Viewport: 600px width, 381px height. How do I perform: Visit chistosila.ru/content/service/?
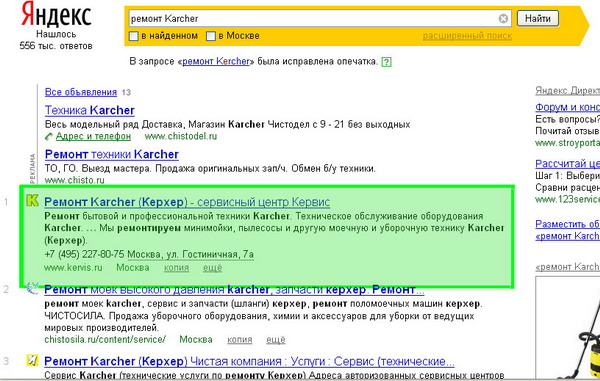click(105, 339)
